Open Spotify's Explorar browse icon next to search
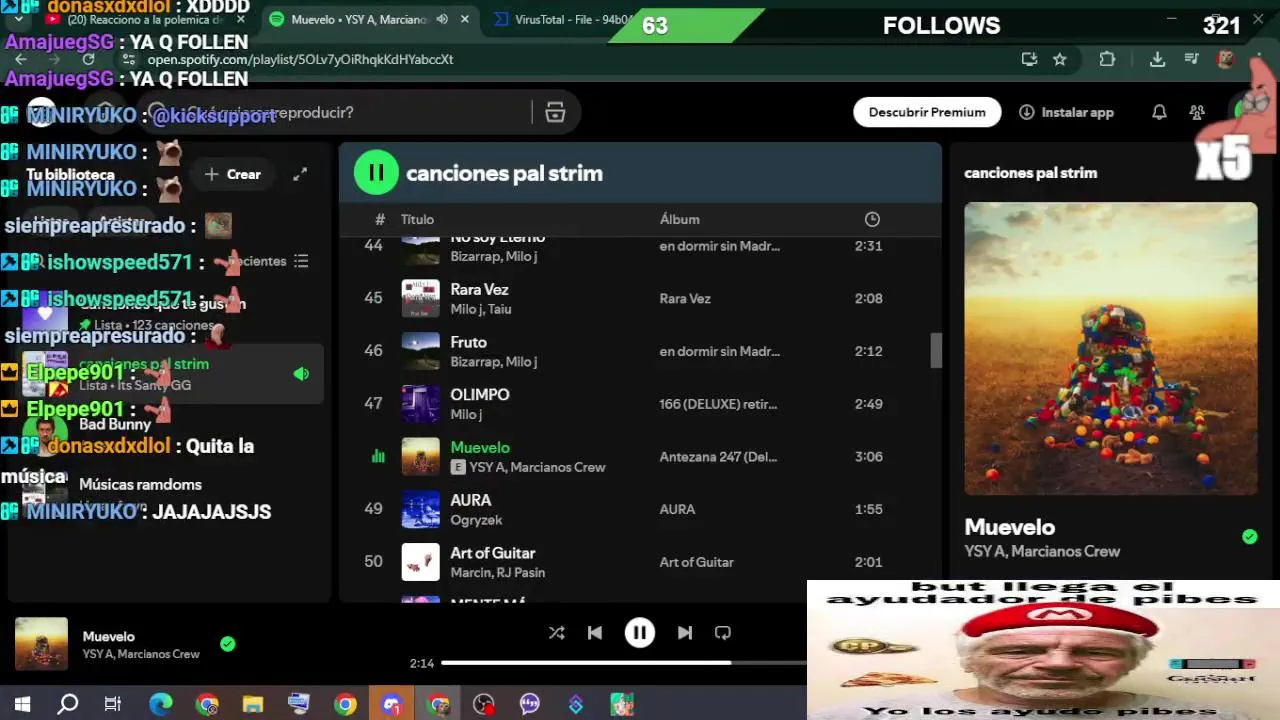Screen dimensions: 1280x720 pyautogui.click(x=555, y=112)
